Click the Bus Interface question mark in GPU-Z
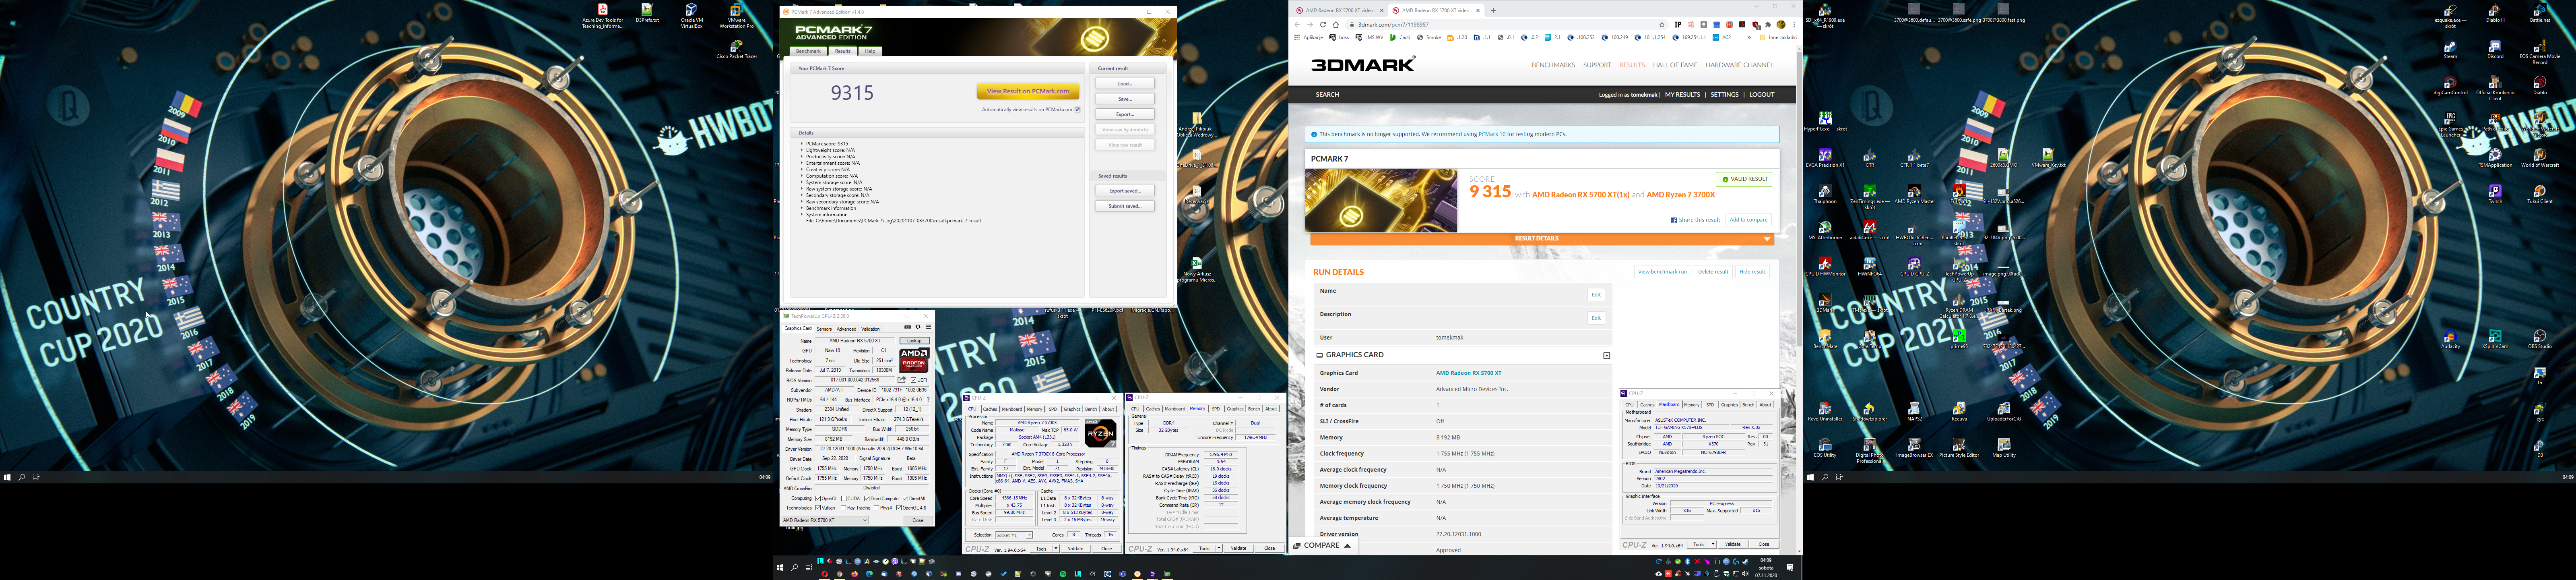Screen dimensions: 2576x580 (x=928, y=400)
